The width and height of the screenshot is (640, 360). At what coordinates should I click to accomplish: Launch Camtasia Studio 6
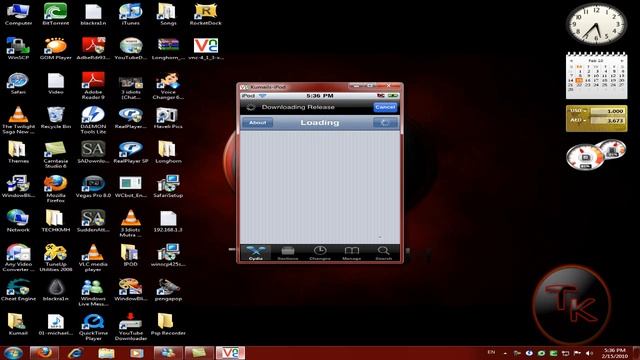coord(56,154)
